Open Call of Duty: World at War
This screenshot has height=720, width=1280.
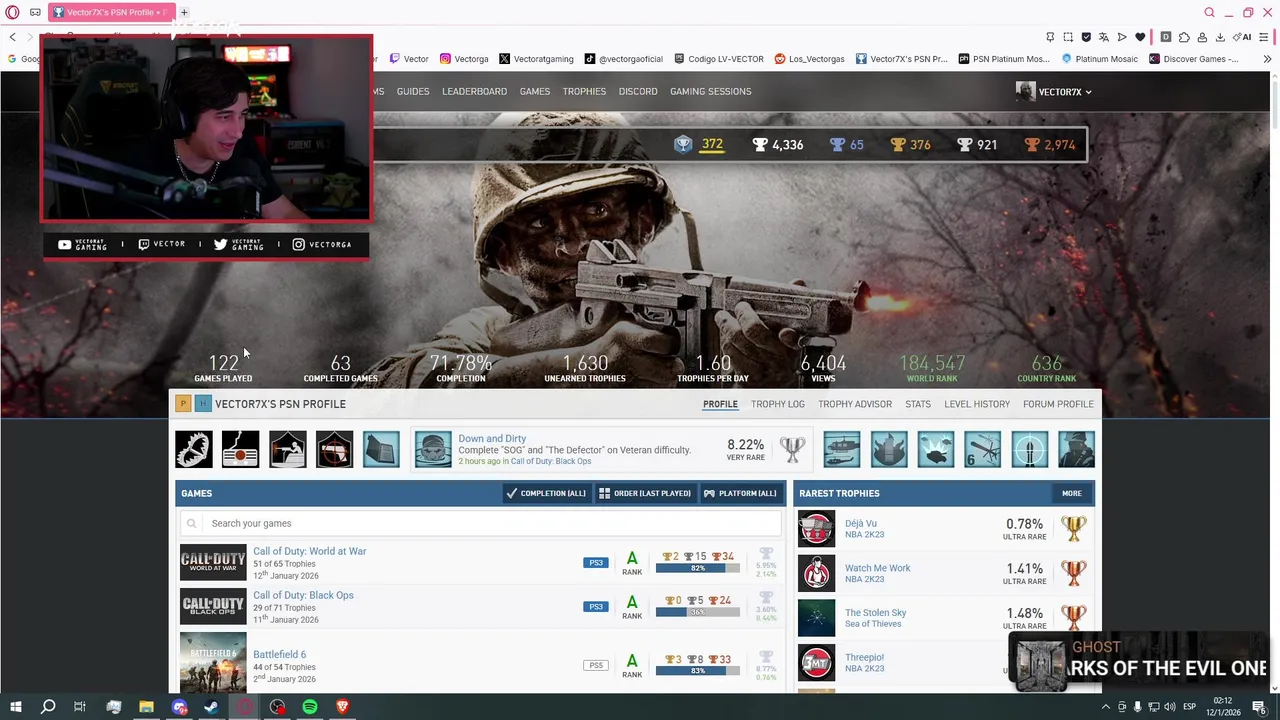pyautogui.click(x=309, y=551)
